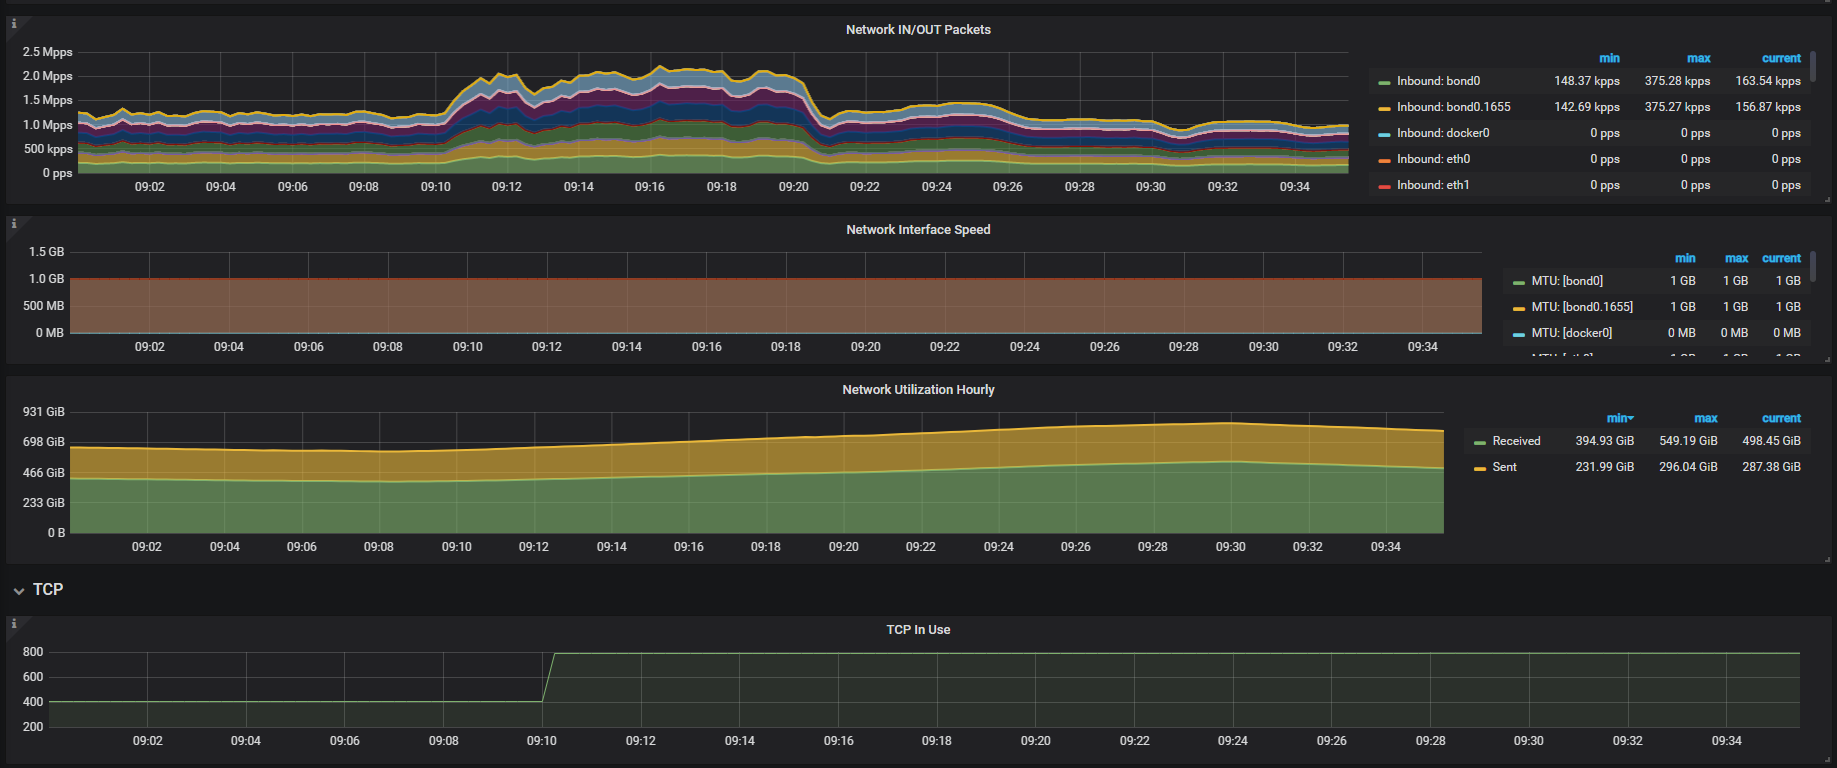Click resize handle of Network Utilization Hourly panel
The height and width of the screenshot is (768, 1837).
pyautogui.click(x=1827, y=560)
